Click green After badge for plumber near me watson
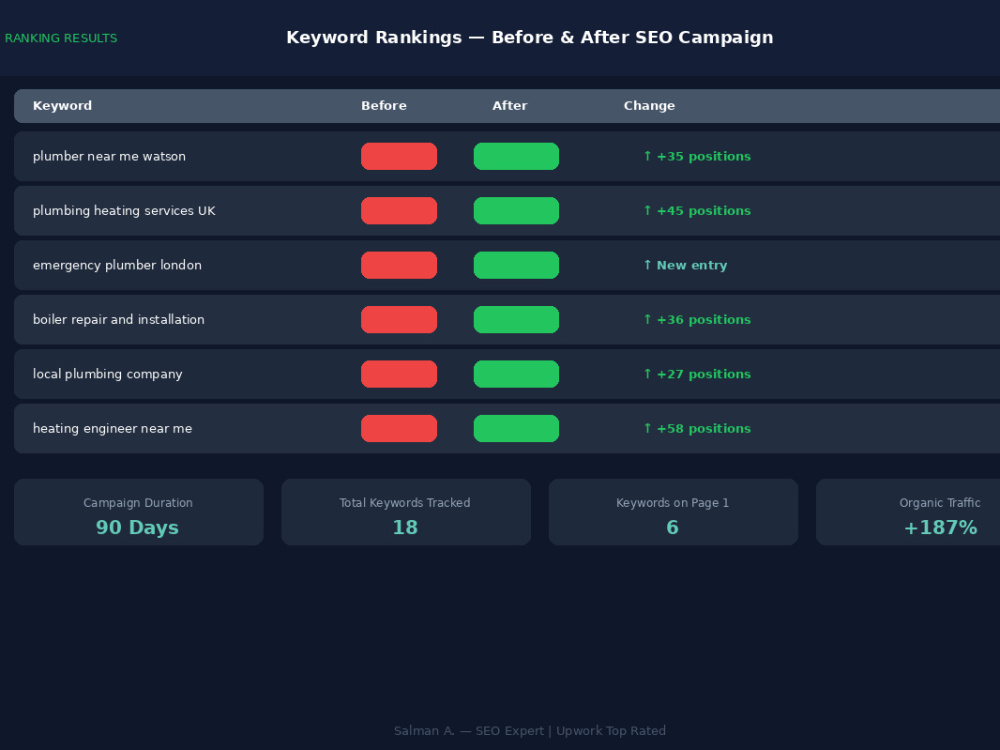 (517, 156)
